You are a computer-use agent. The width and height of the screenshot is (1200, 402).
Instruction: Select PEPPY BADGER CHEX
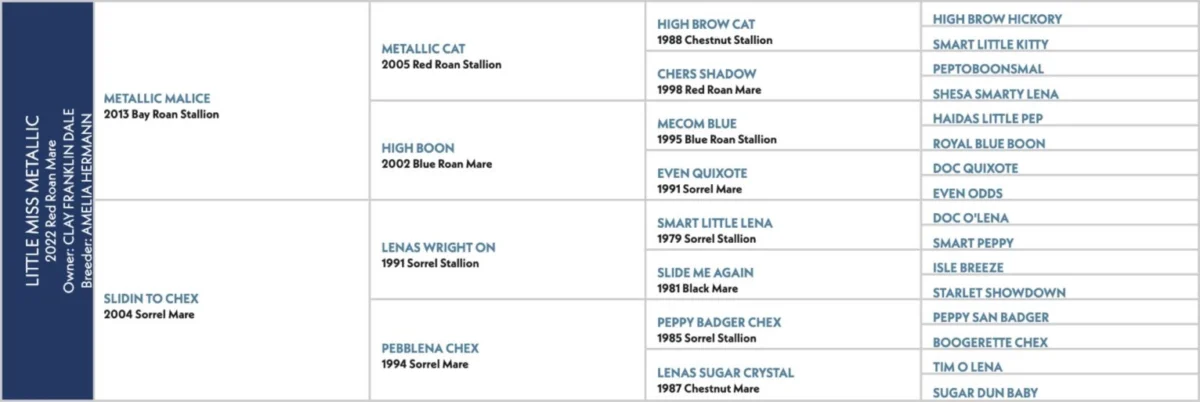(x=719, y=322)
